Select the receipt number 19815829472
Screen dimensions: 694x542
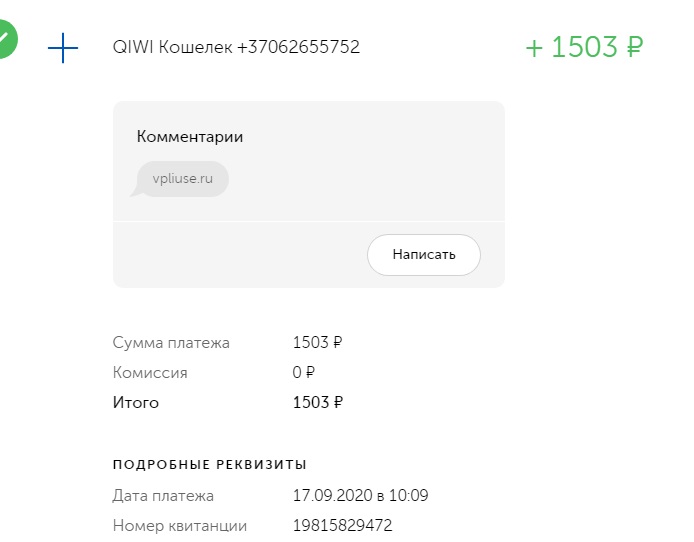coord(342,526)
